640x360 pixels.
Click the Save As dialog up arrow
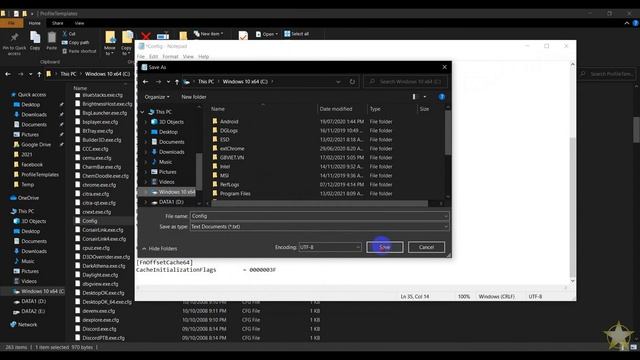tap(177, 82)
